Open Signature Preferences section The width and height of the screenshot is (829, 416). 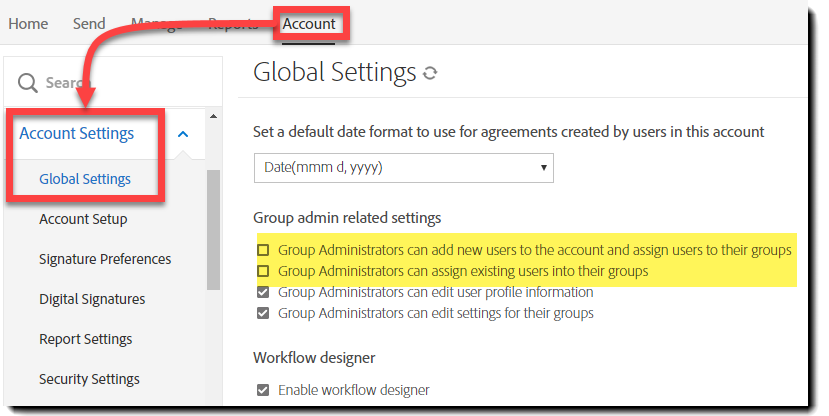(x=105, y=259)
